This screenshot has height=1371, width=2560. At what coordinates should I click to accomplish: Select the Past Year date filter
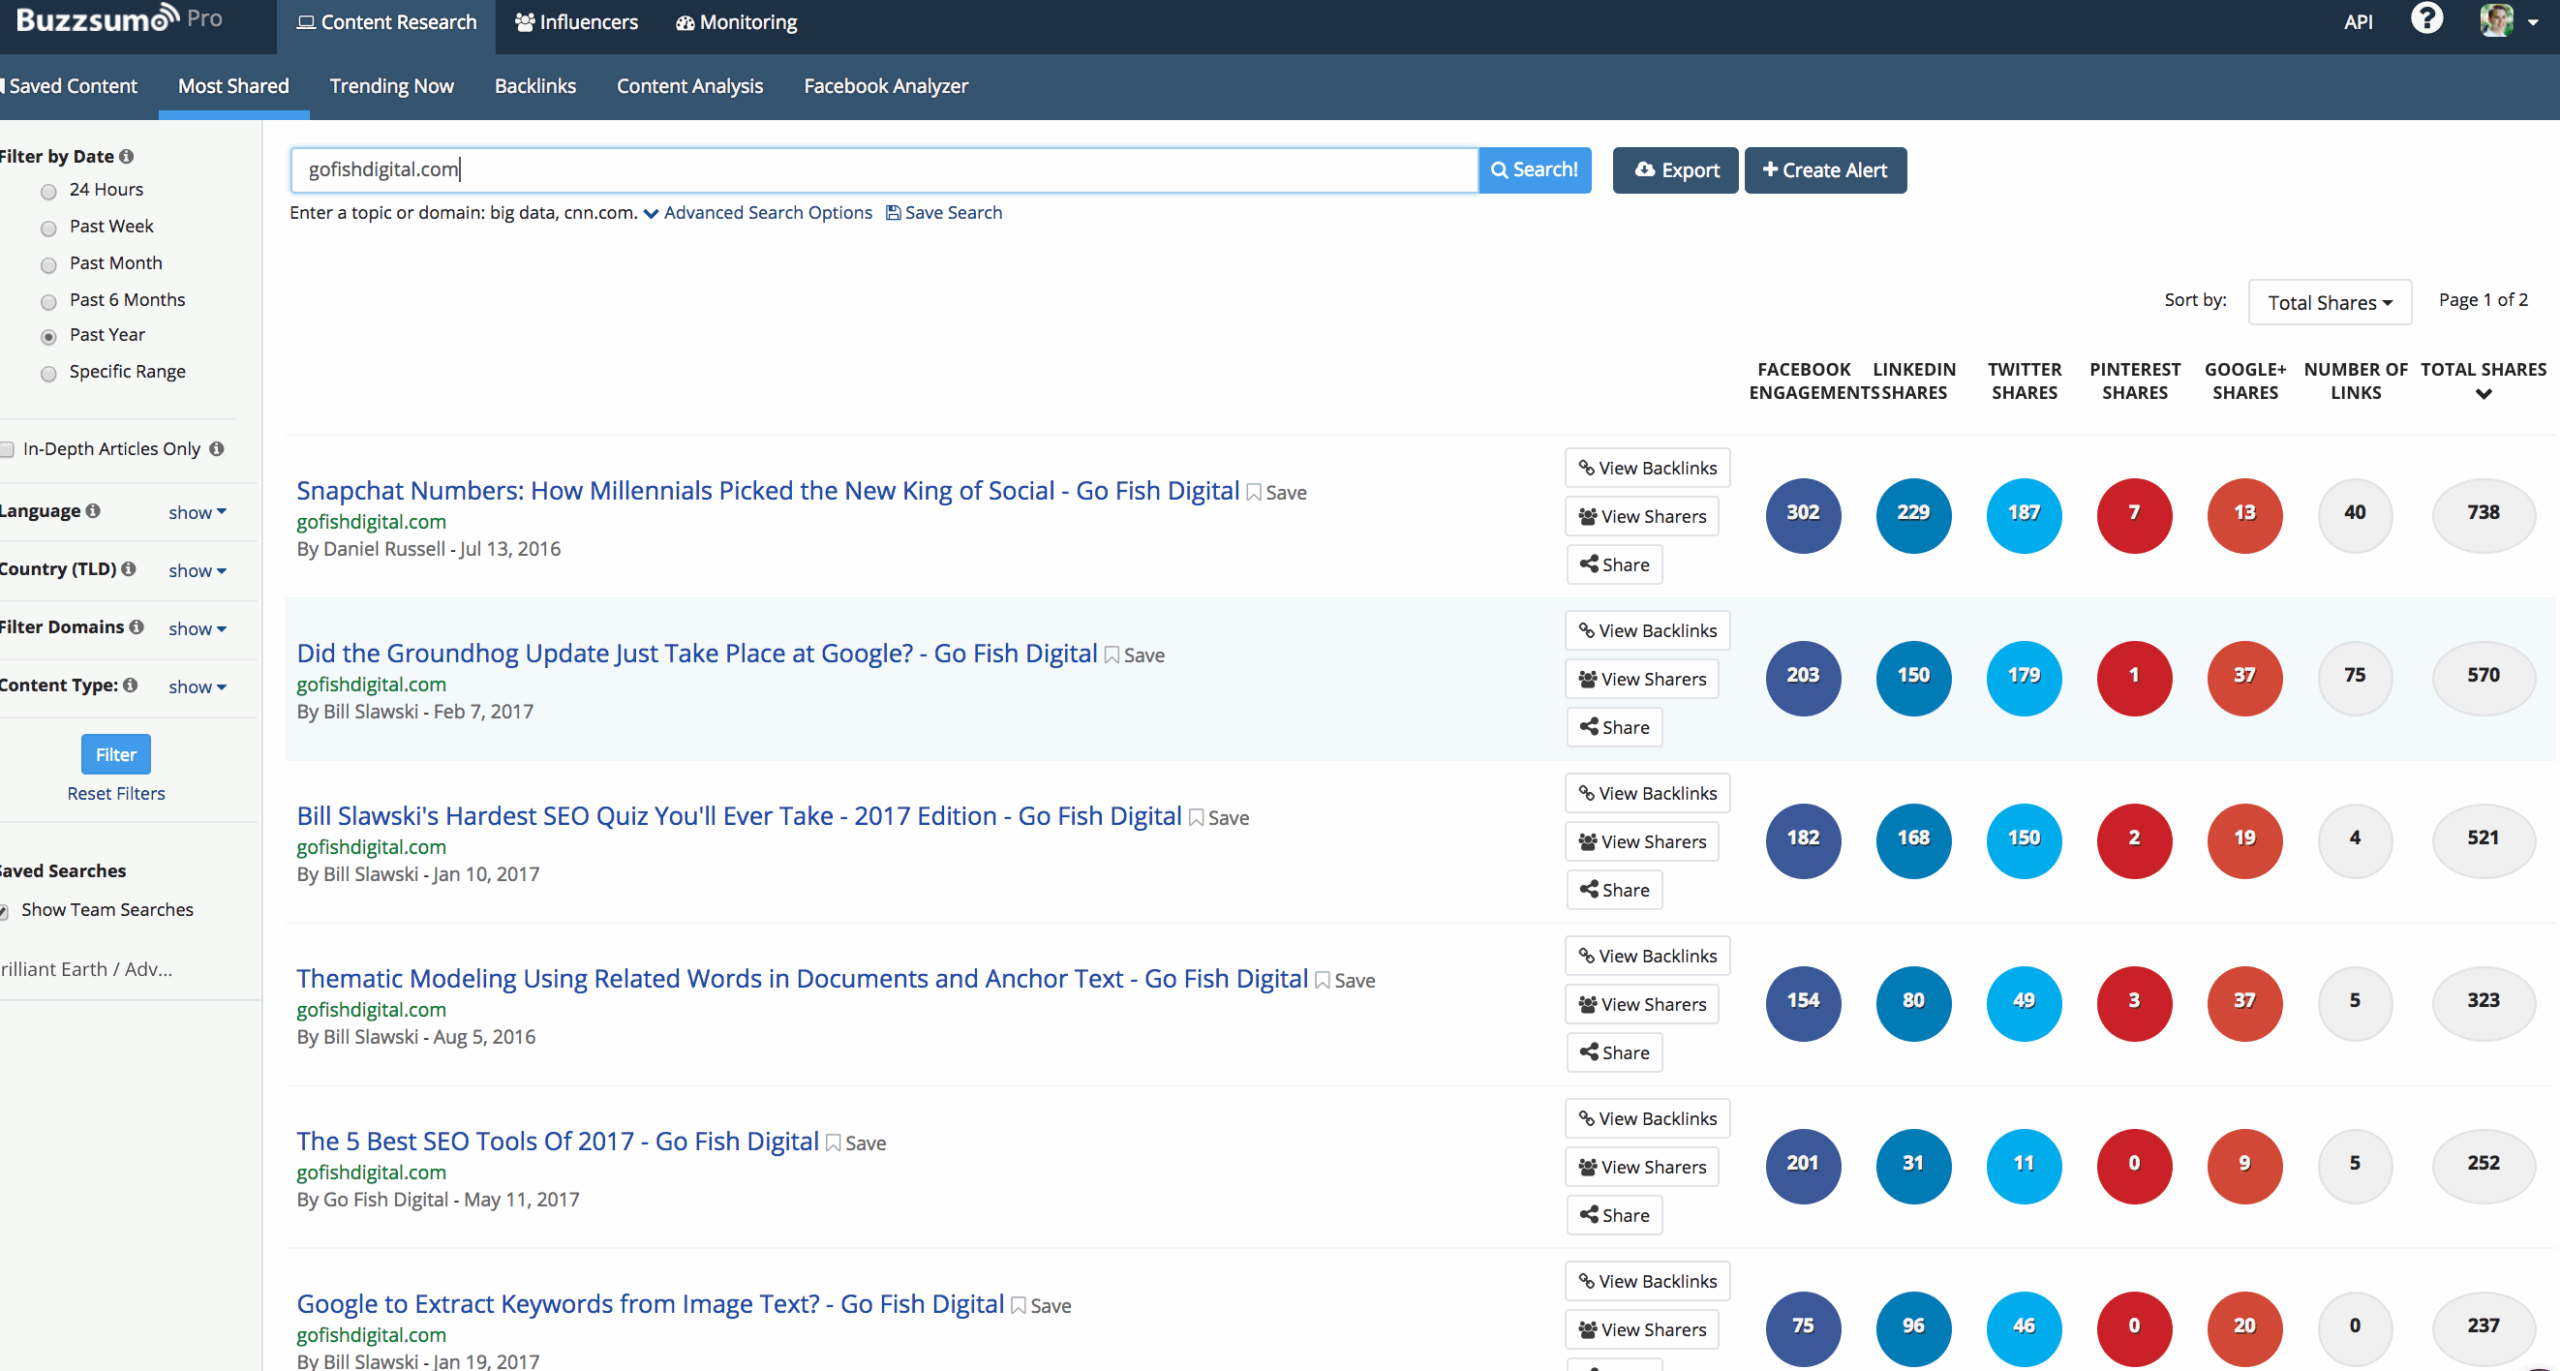click(48, 337)
